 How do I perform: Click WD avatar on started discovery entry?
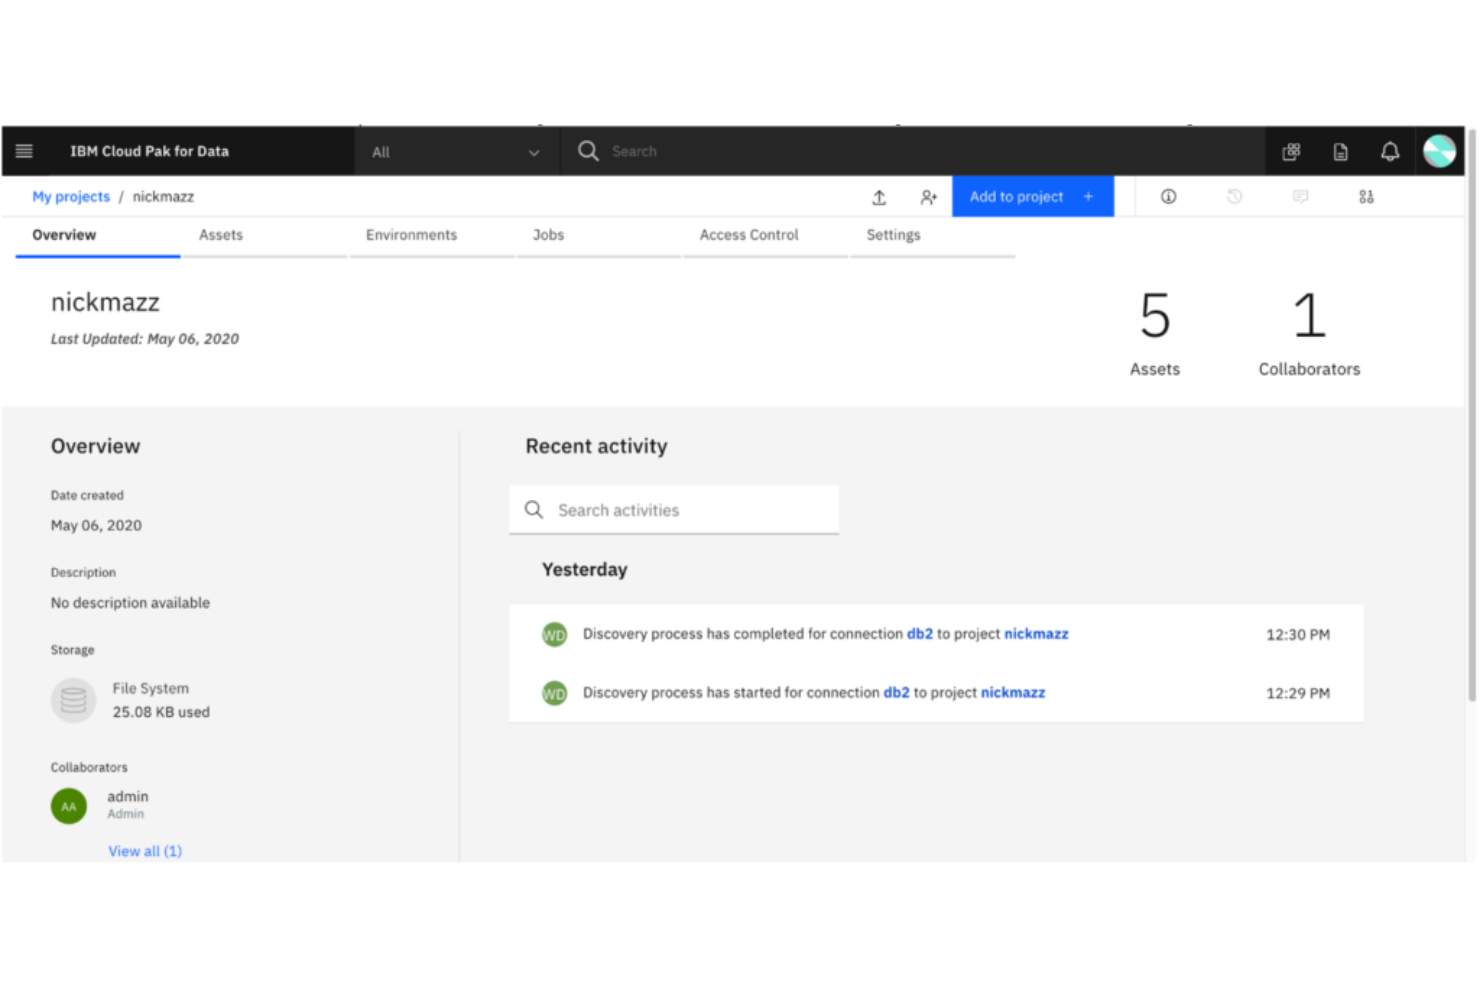point(554,693)
